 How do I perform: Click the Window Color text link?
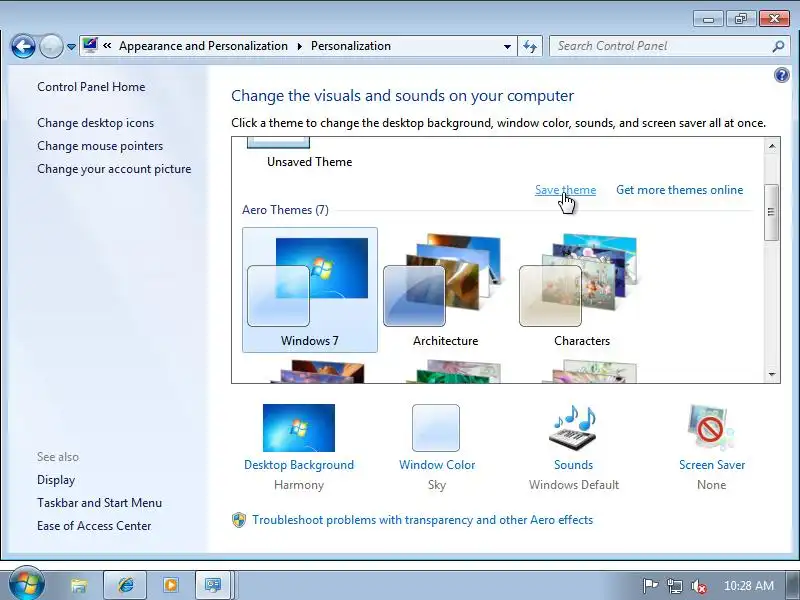437,465
